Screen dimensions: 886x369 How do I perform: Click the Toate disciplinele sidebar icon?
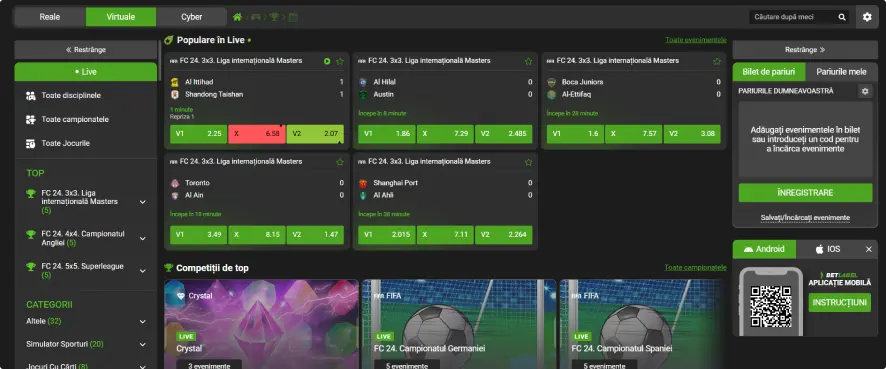tap(31, 95)
